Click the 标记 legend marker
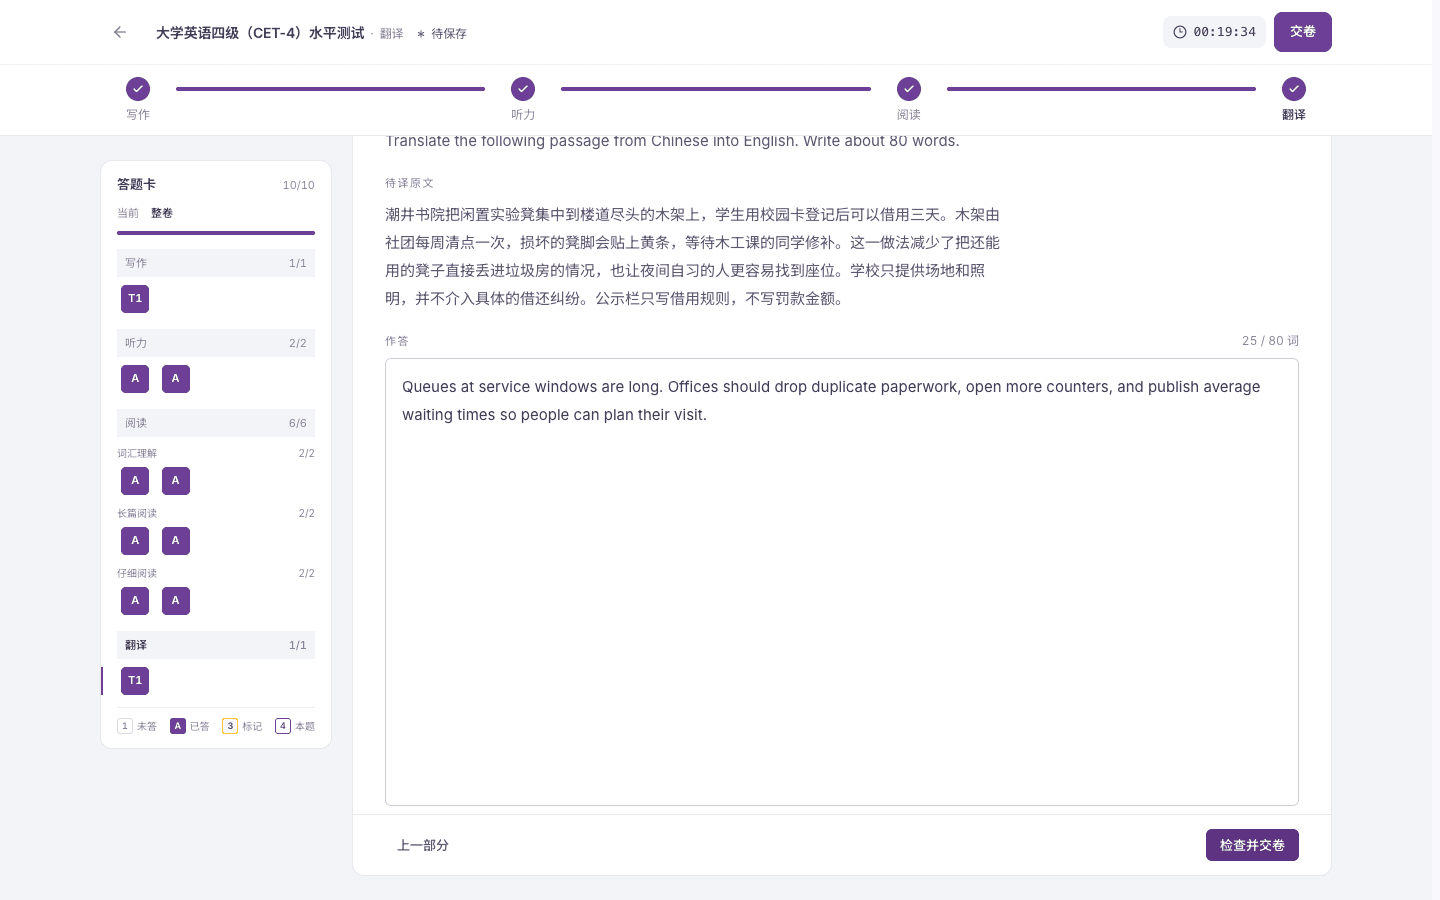 pyautogui.click(x=230, y=726)
